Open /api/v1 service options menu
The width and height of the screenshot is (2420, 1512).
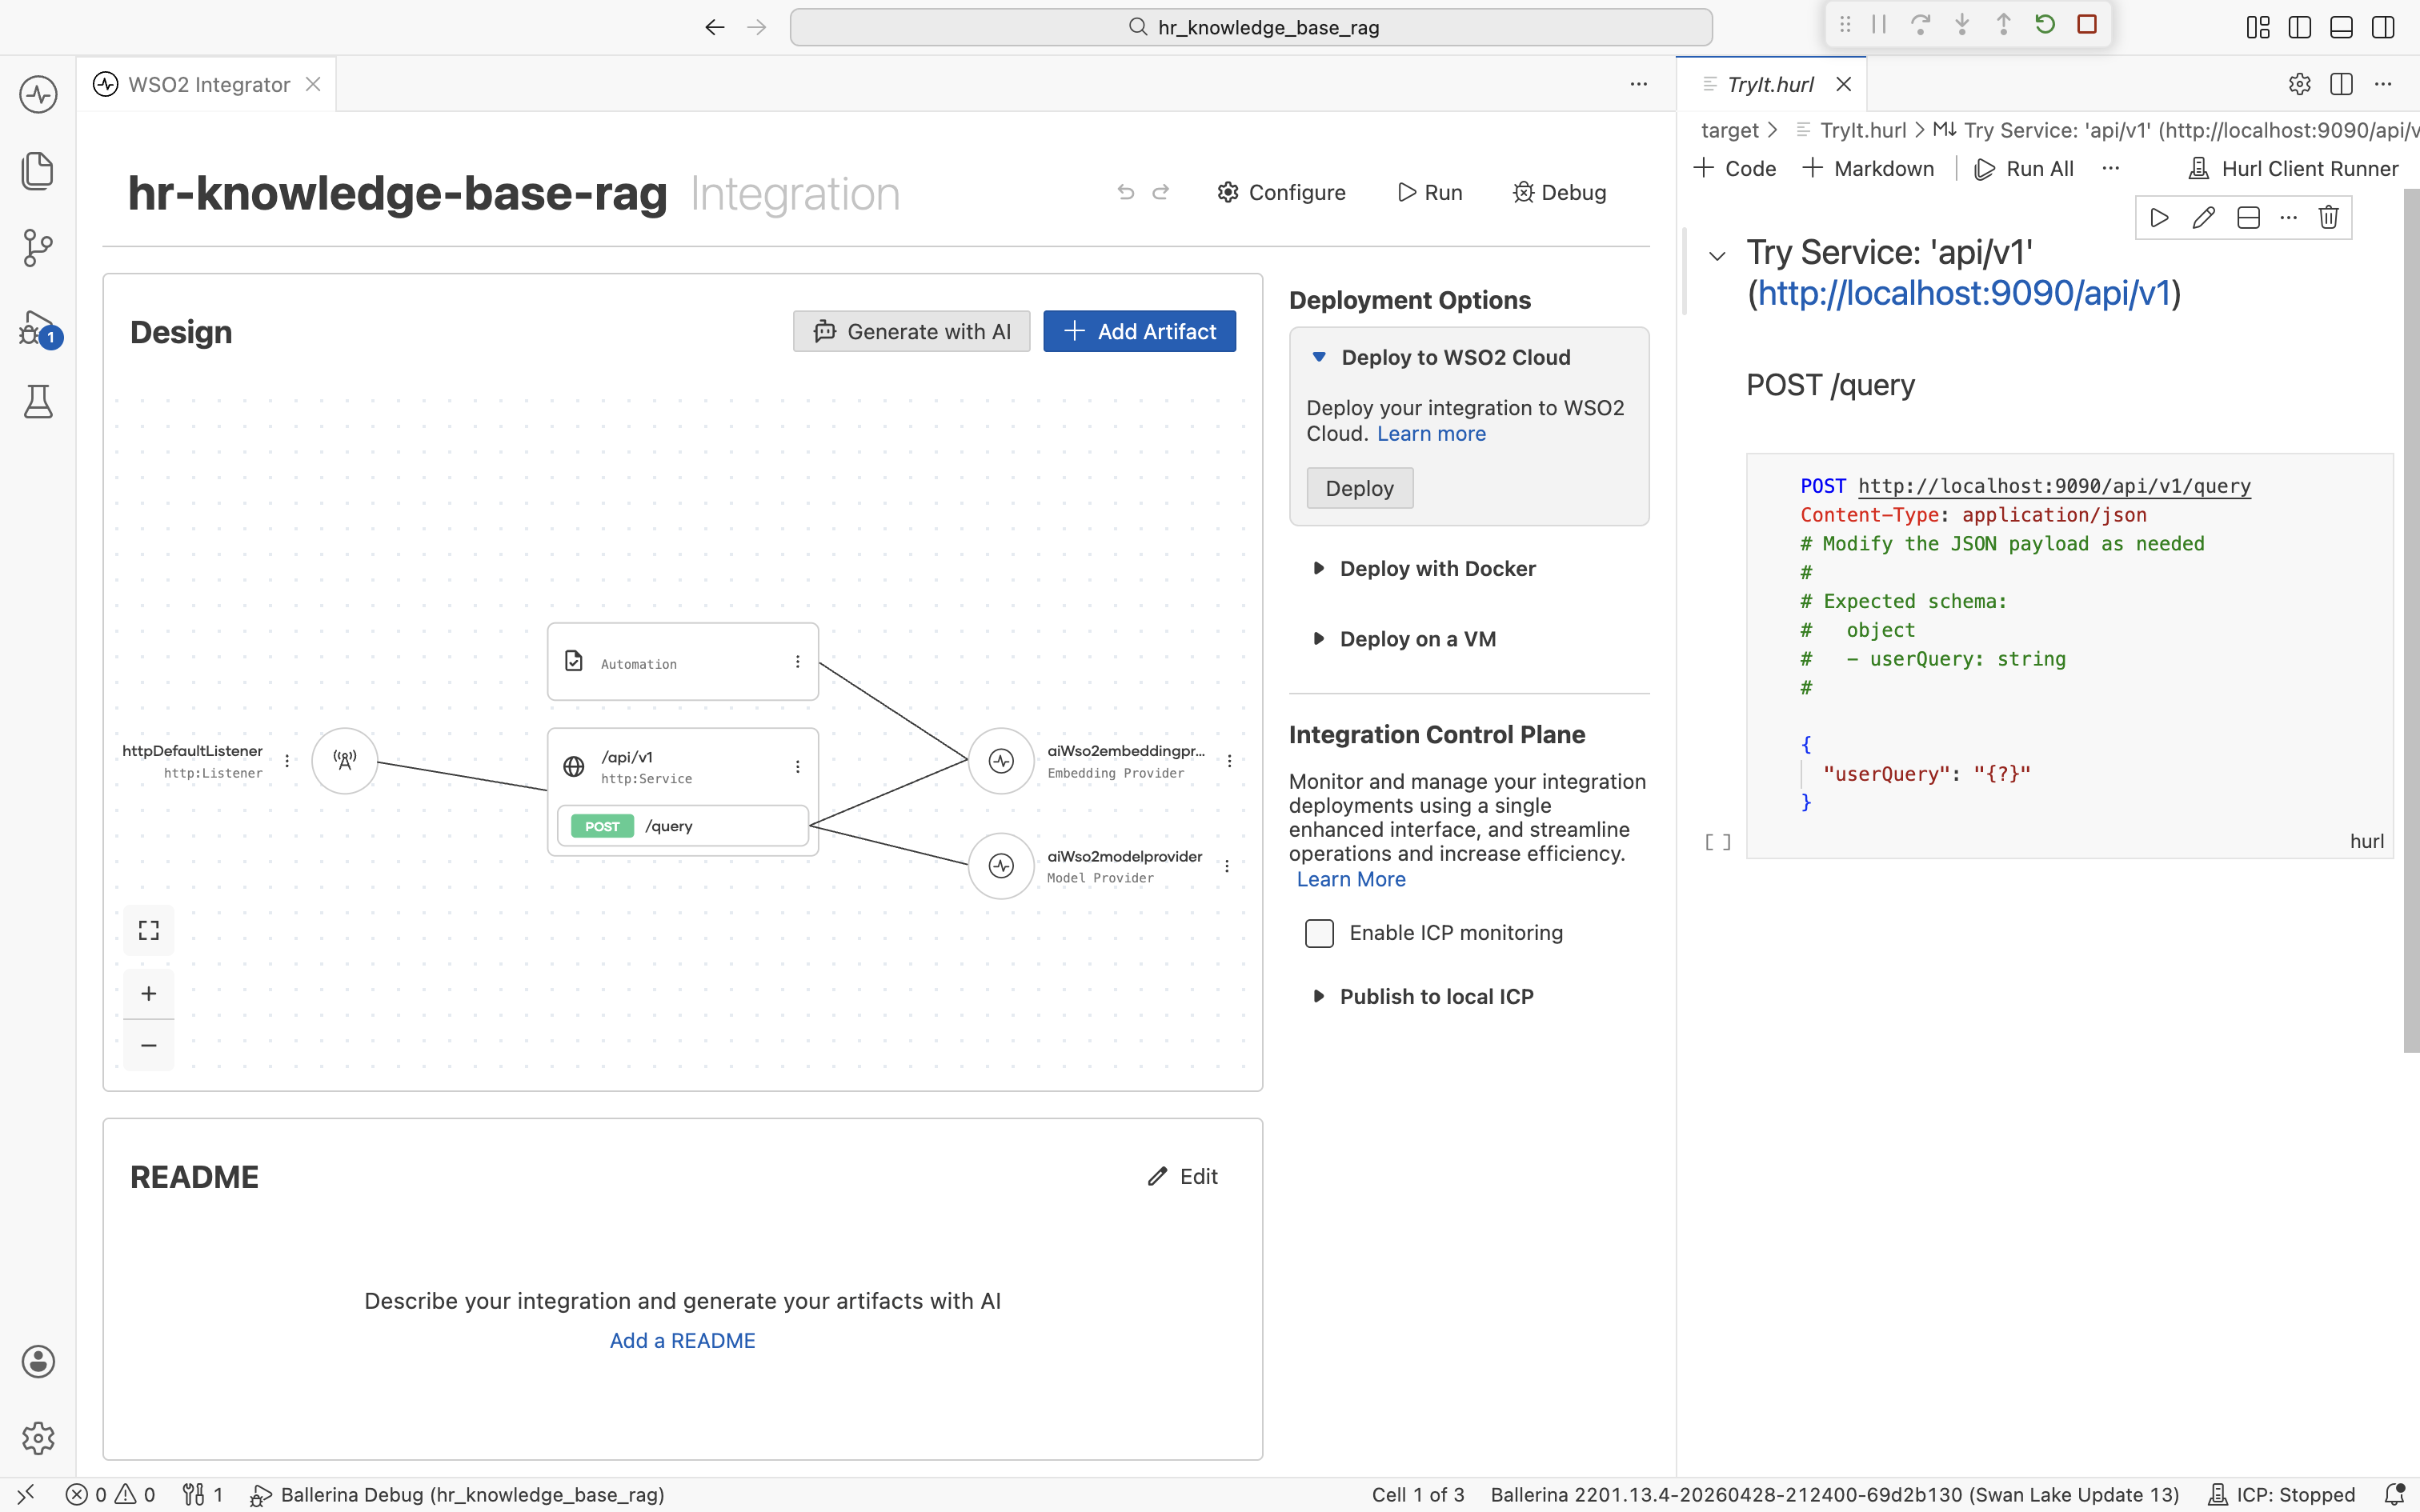[x=798, y=766]
